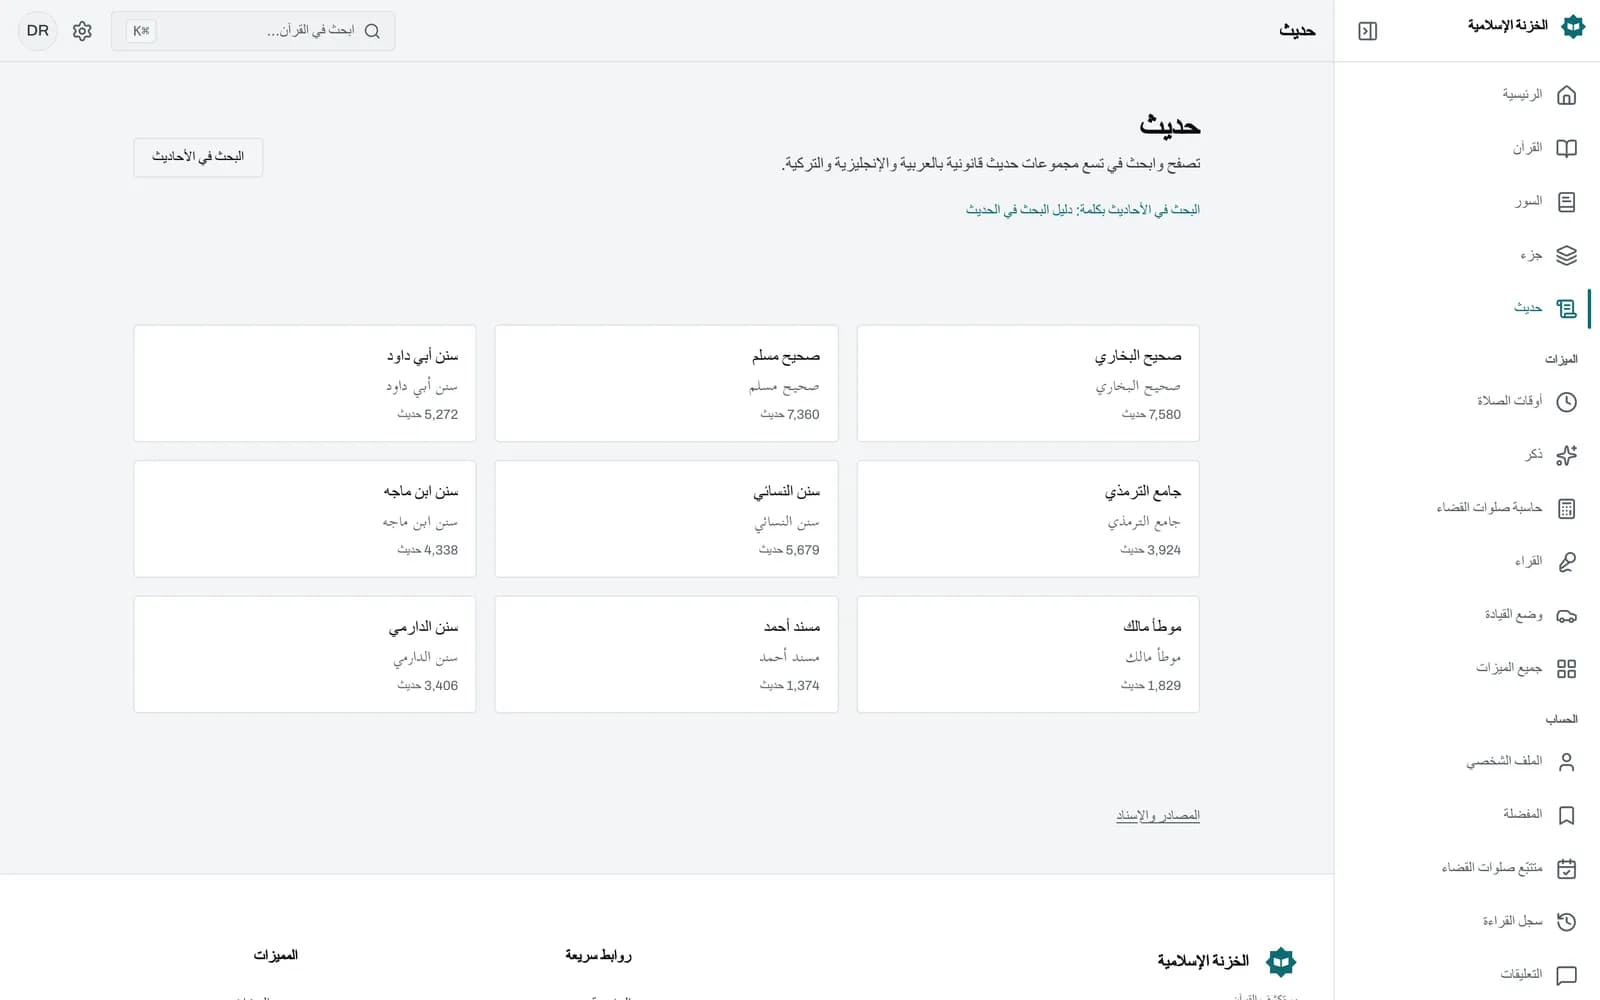
Task: Open the driving mode car icon
Action: coord(1566,616)
